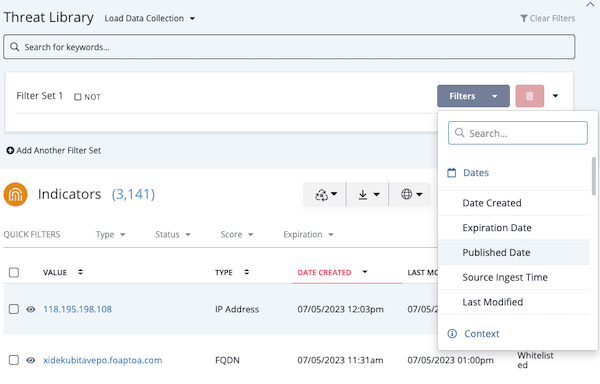The height and width of the screenshot is (384, 600).
Task: Click the filters dropdown scrollbar
Action: (x=593, y=176)
